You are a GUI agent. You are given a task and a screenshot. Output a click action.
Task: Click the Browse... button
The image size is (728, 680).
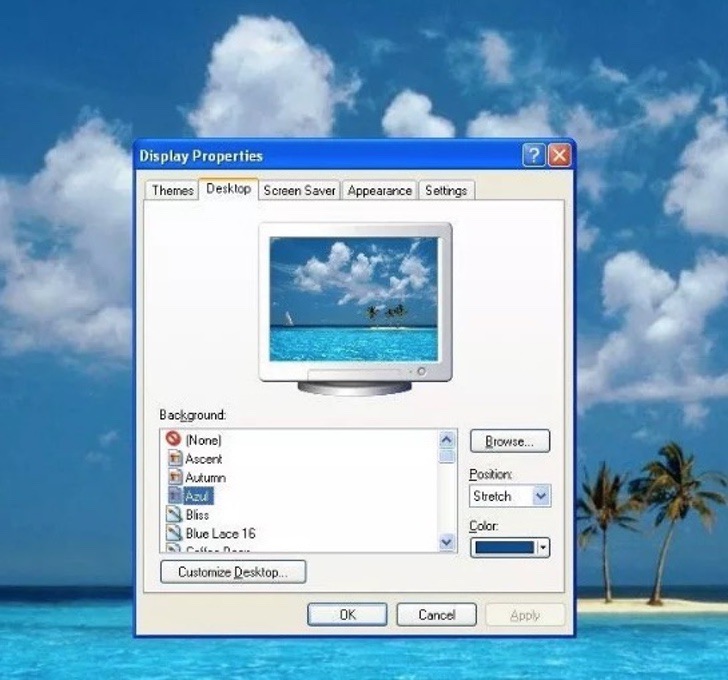[510, 441]
